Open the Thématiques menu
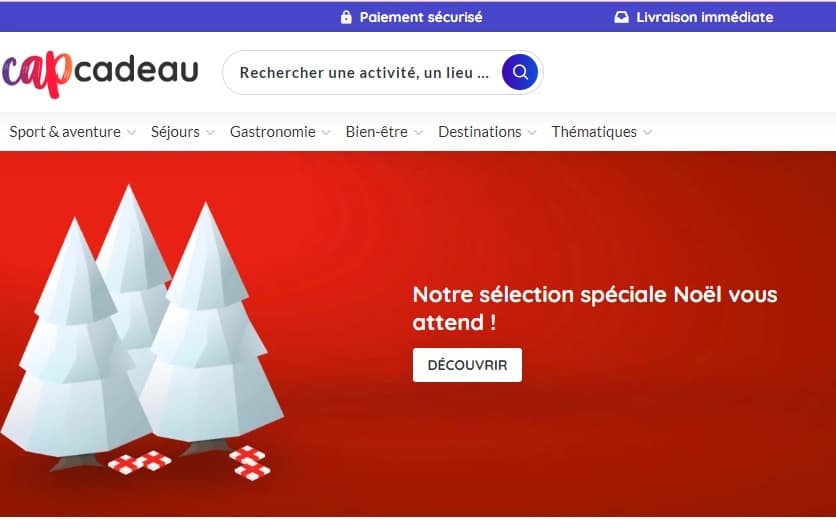This screenshot has height=520, width=836. pos(594,132)
